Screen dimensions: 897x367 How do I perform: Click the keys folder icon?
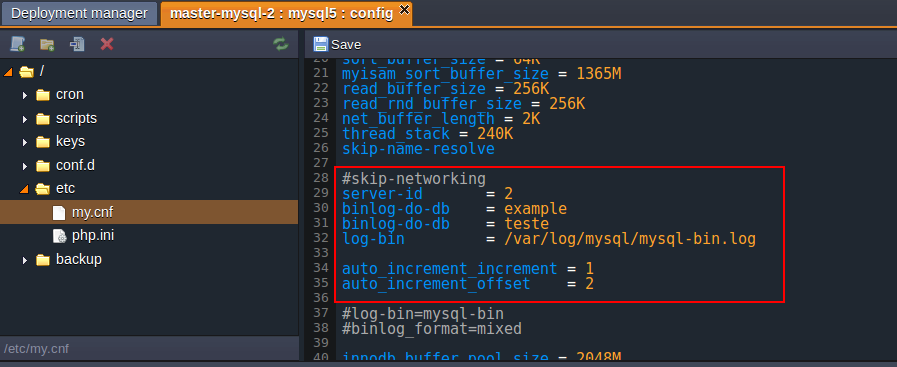tap(43, 142)
